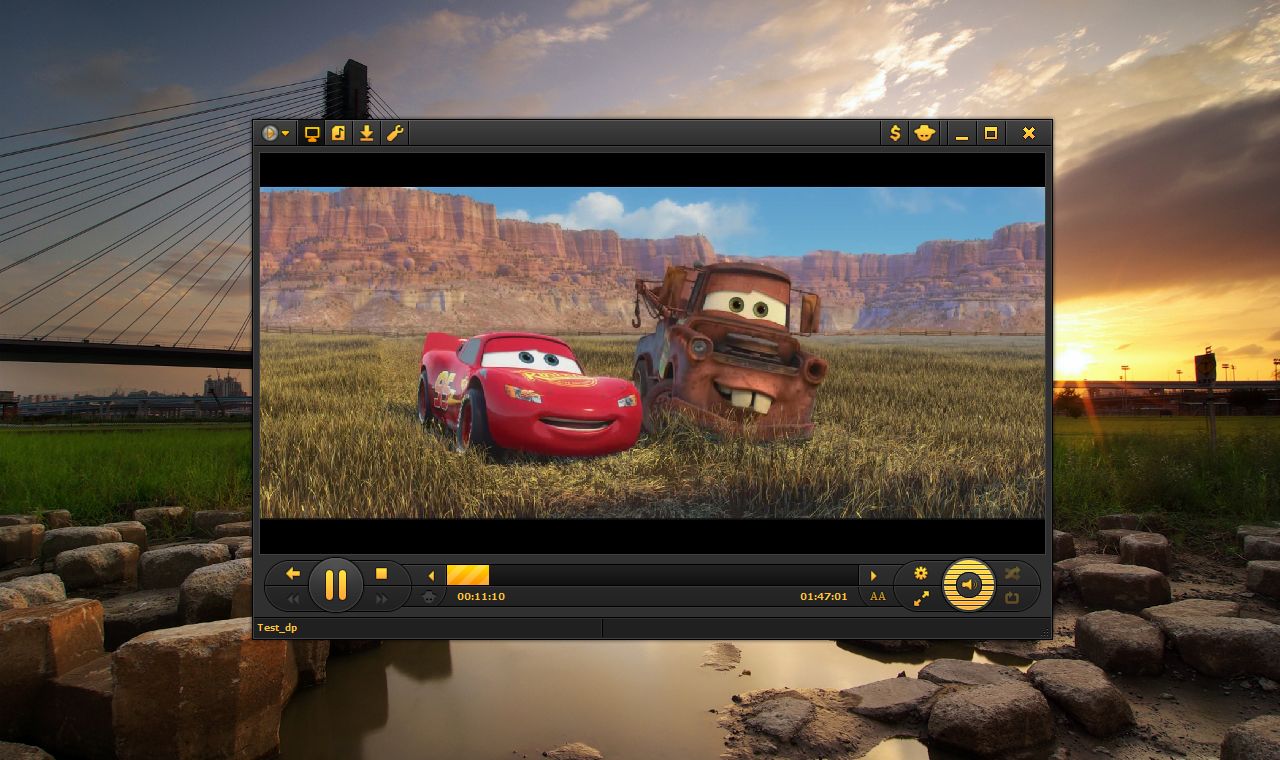Click the window resize grip

(1046, 632)
